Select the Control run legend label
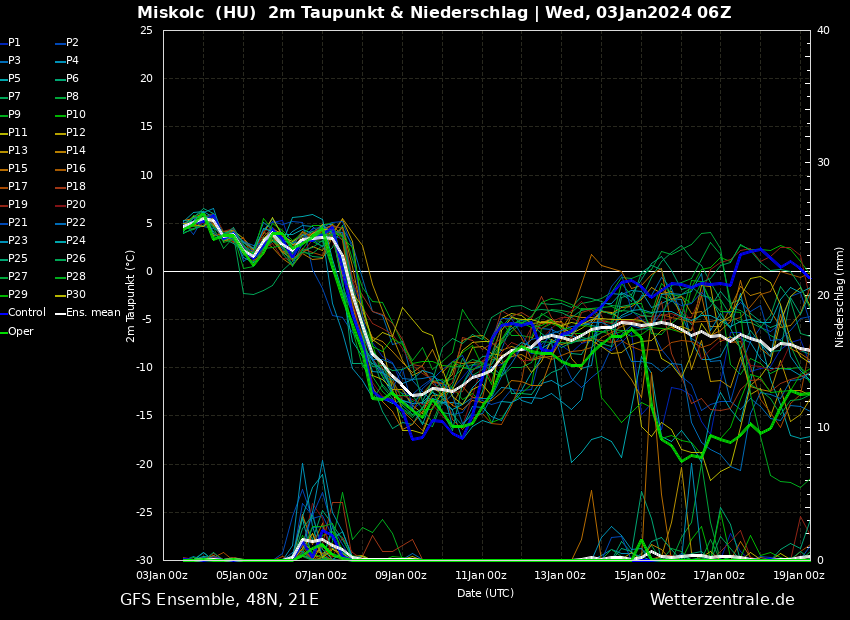 pyautogui.click(x=27, y=313)
